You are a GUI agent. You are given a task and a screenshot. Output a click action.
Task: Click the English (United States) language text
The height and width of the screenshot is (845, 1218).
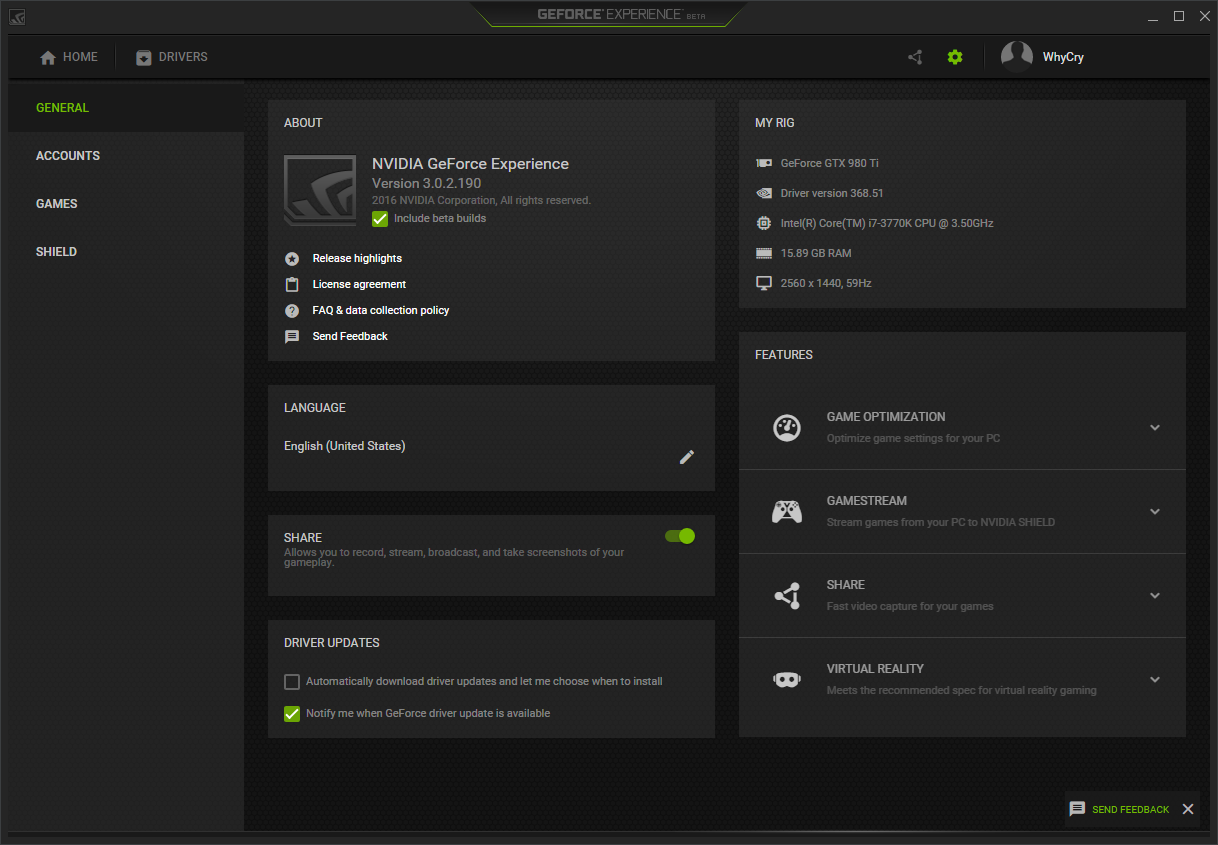click(x=345, y=446)
